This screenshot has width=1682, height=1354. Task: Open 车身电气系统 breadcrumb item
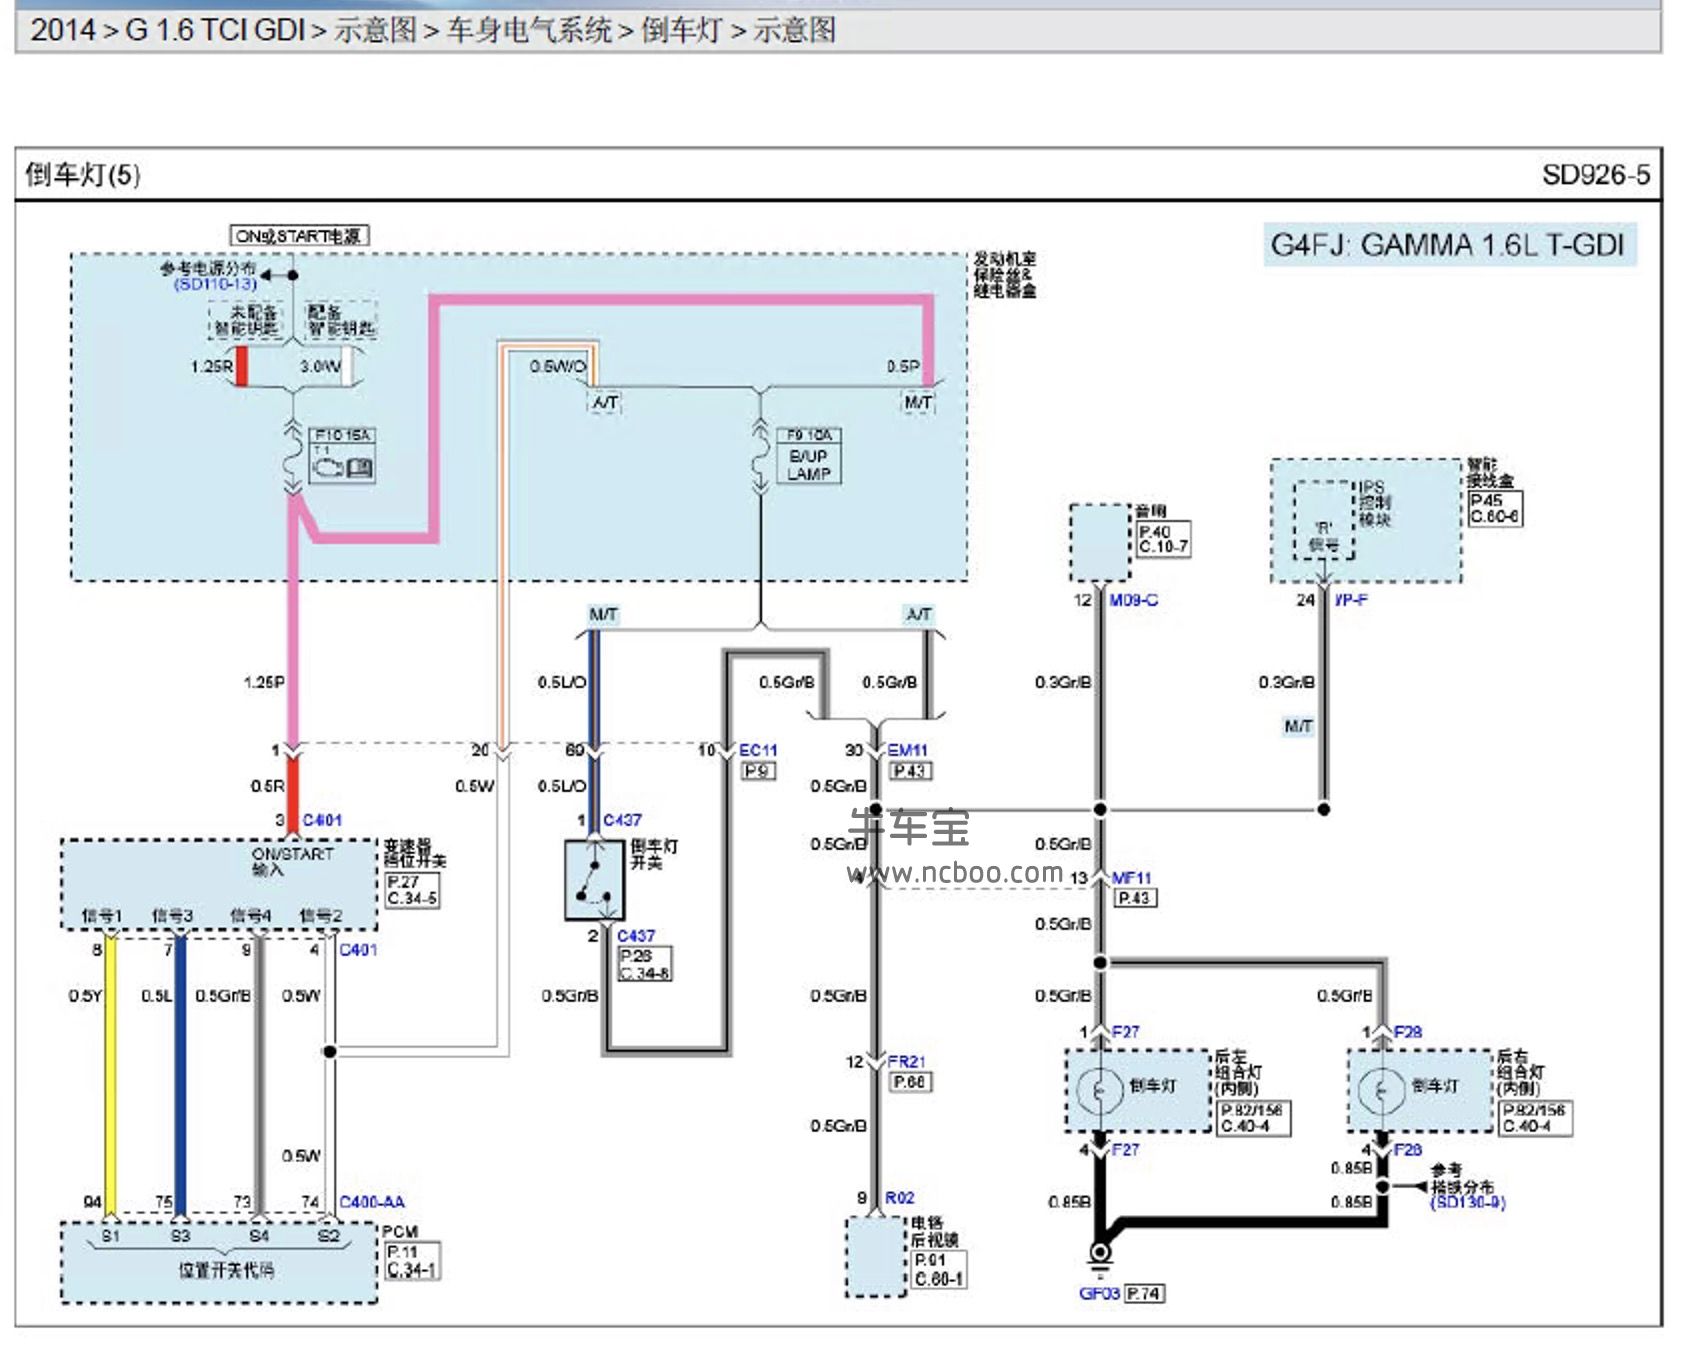tap(529, 30)
